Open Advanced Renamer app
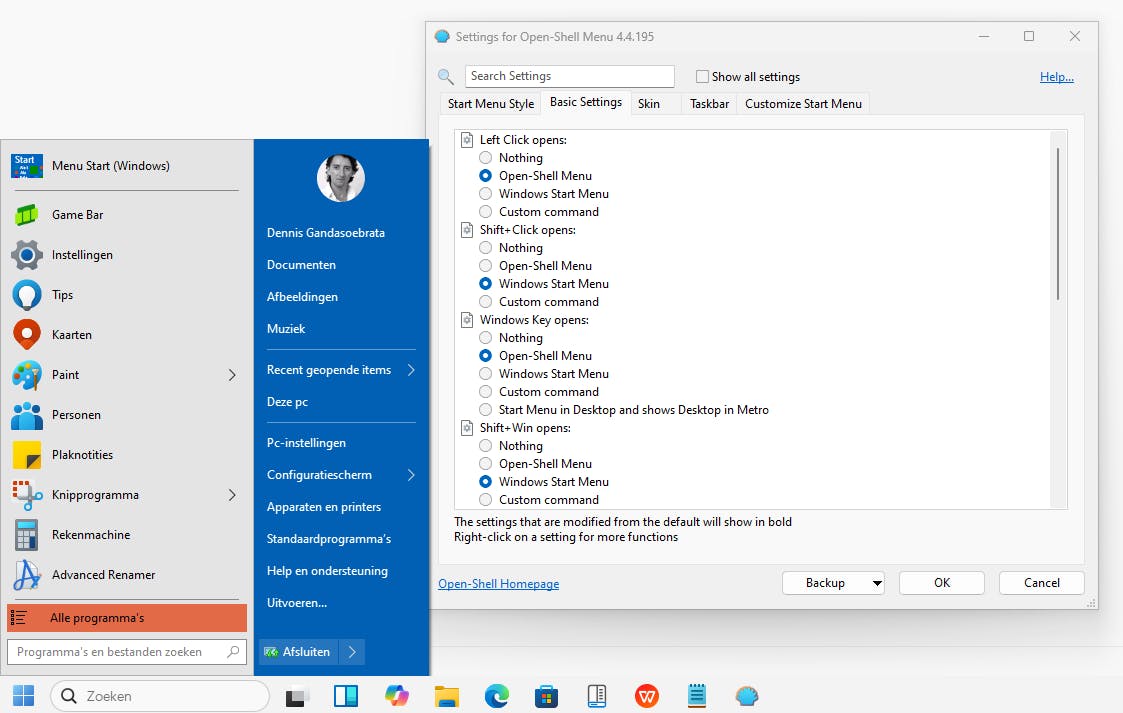This screenshot has width=1123, height=713. [26, 575]
